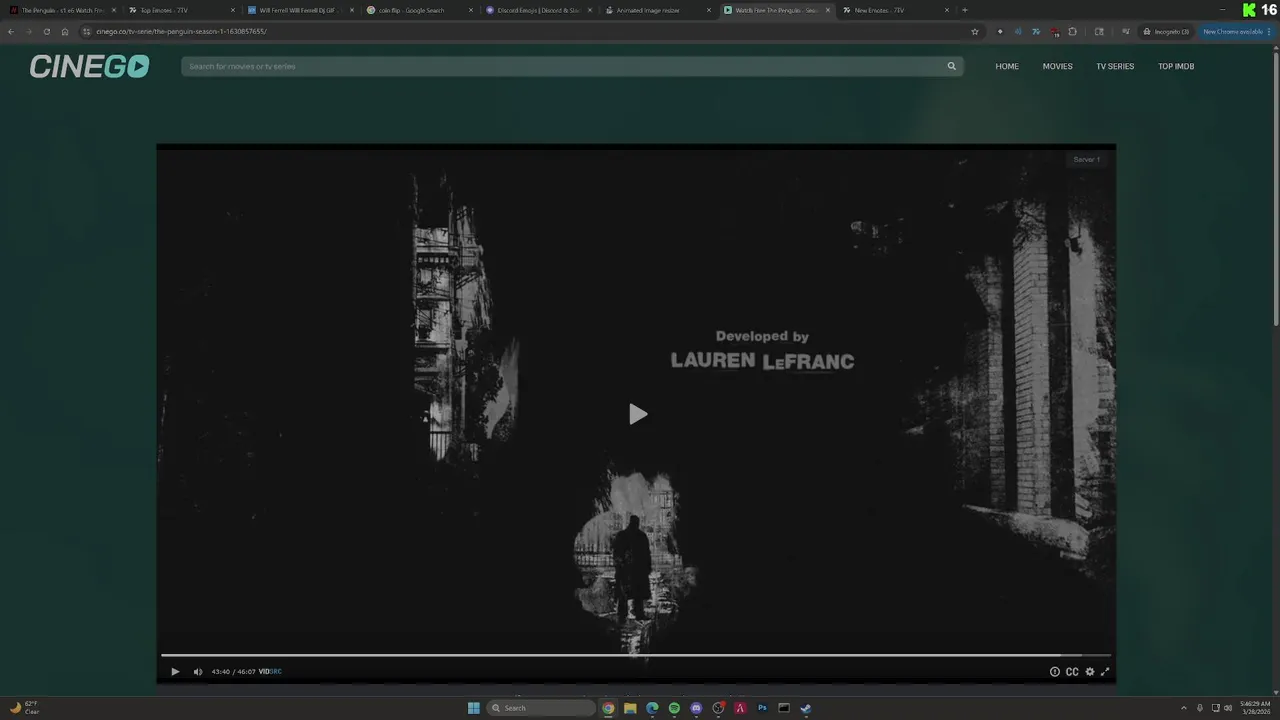The width and height of the screenshot is (1280, 720).
Task: Open the weather widget on the taskbar
Action: tap(25, 708)
